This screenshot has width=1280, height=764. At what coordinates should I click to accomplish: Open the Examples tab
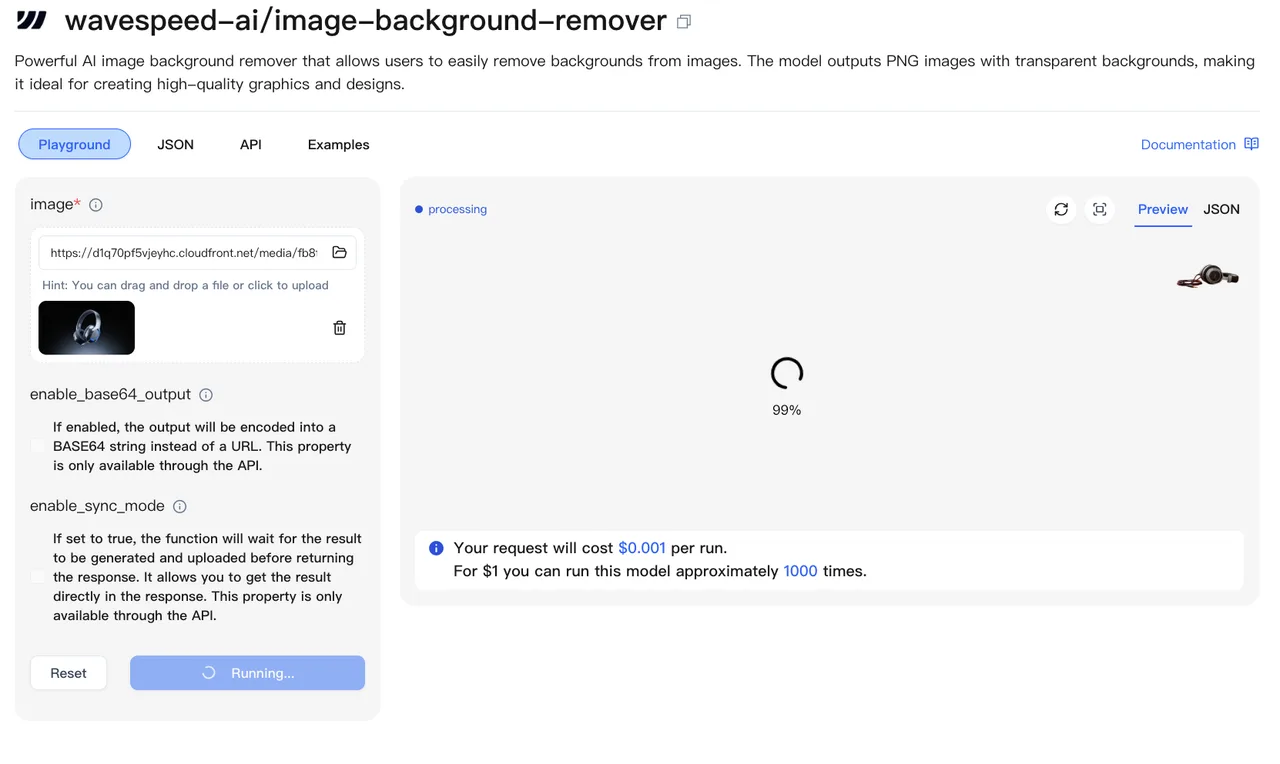338,144
